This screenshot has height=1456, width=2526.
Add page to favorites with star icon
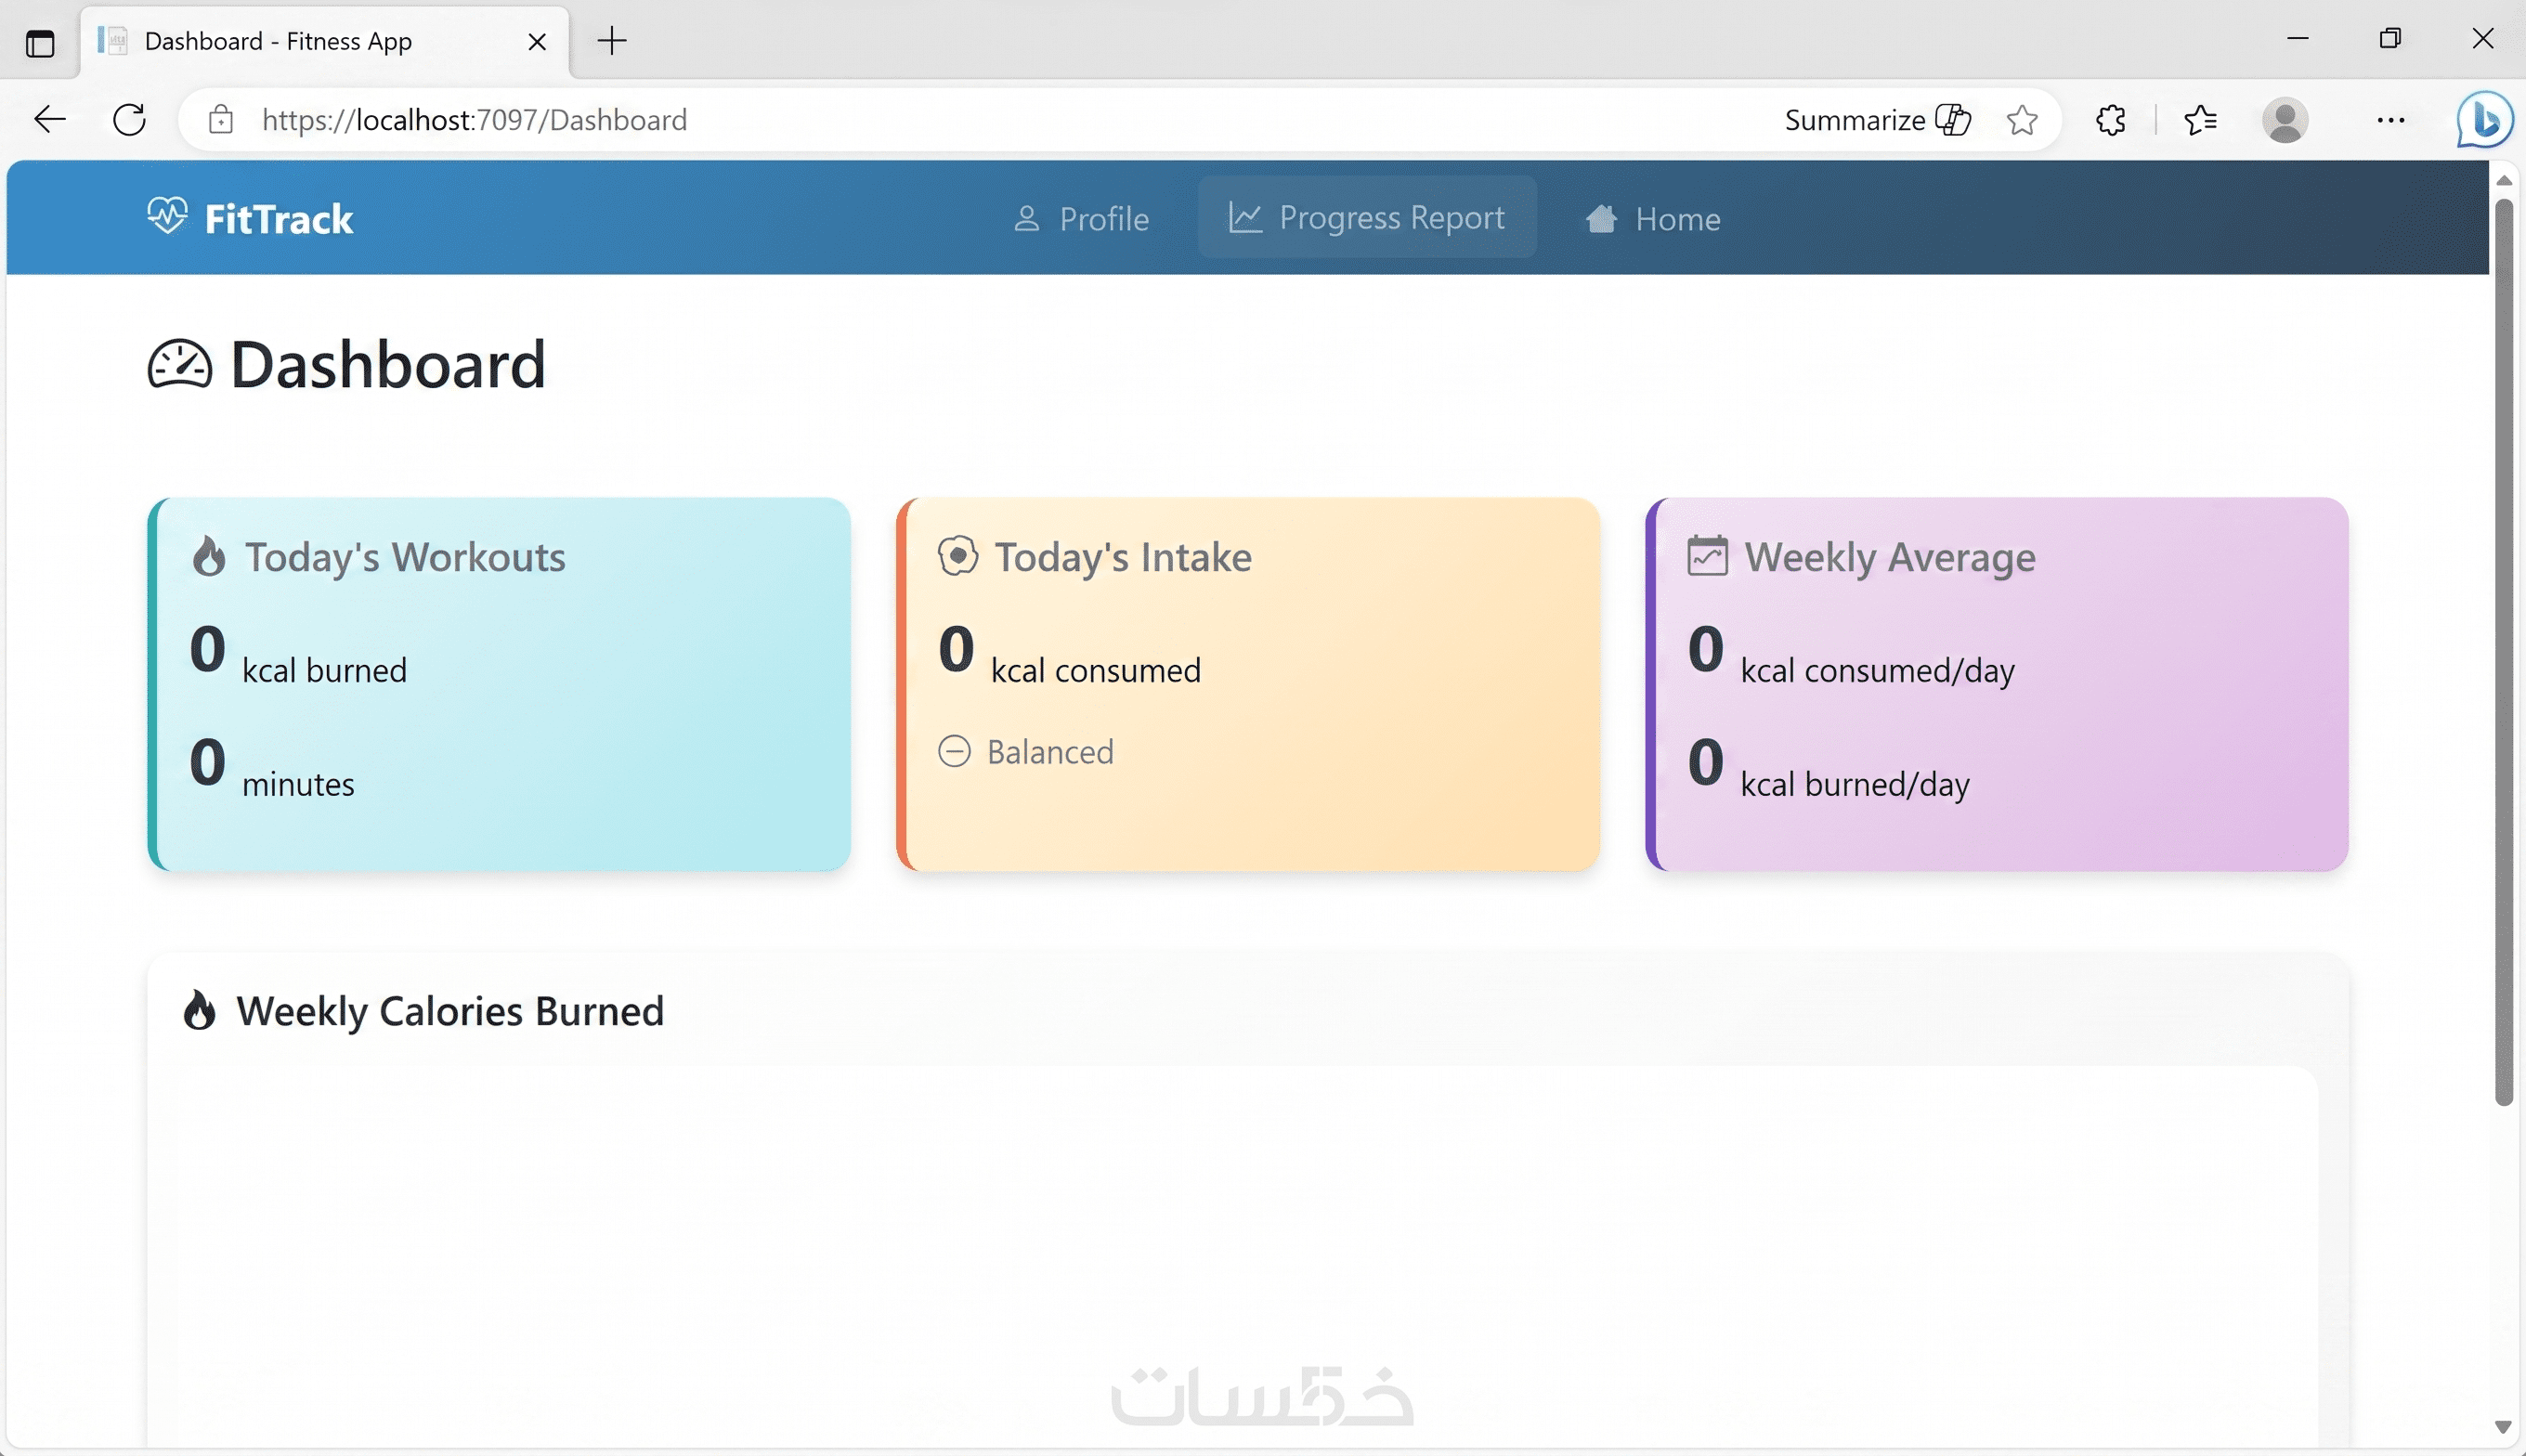(x=2021, y=120)
